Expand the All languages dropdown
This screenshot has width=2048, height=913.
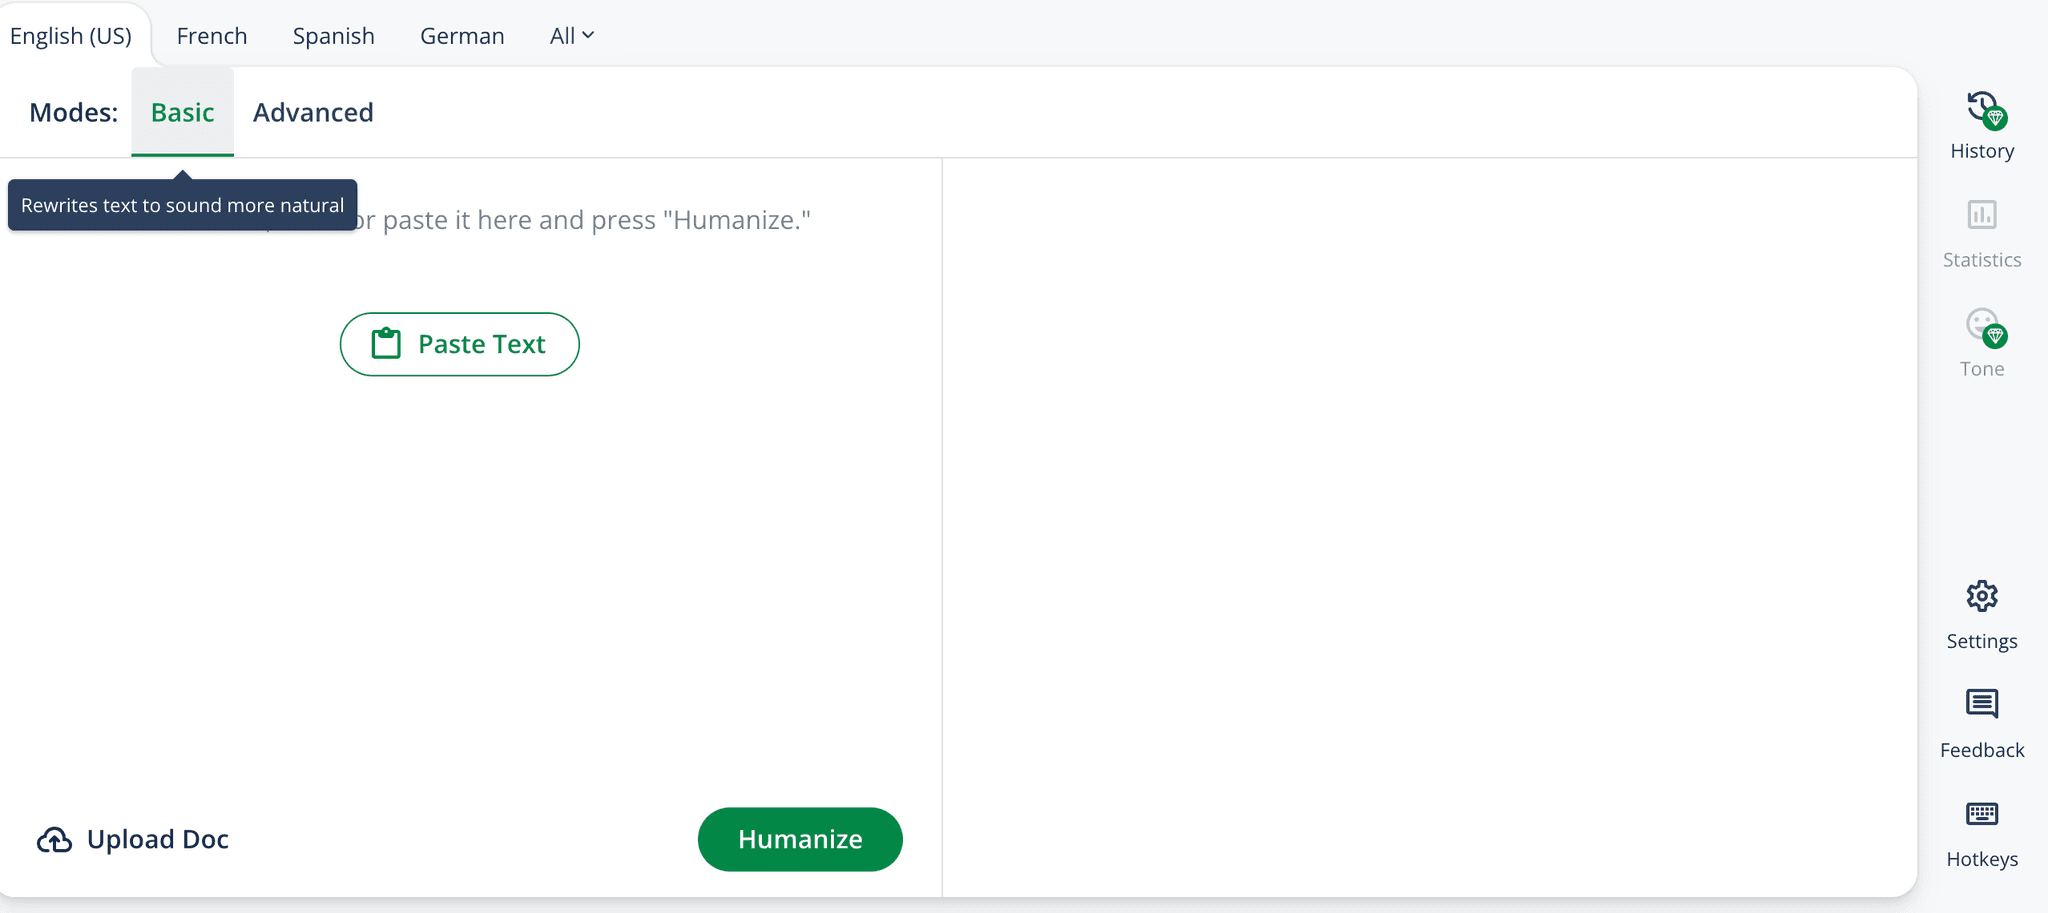coord(571,35)
